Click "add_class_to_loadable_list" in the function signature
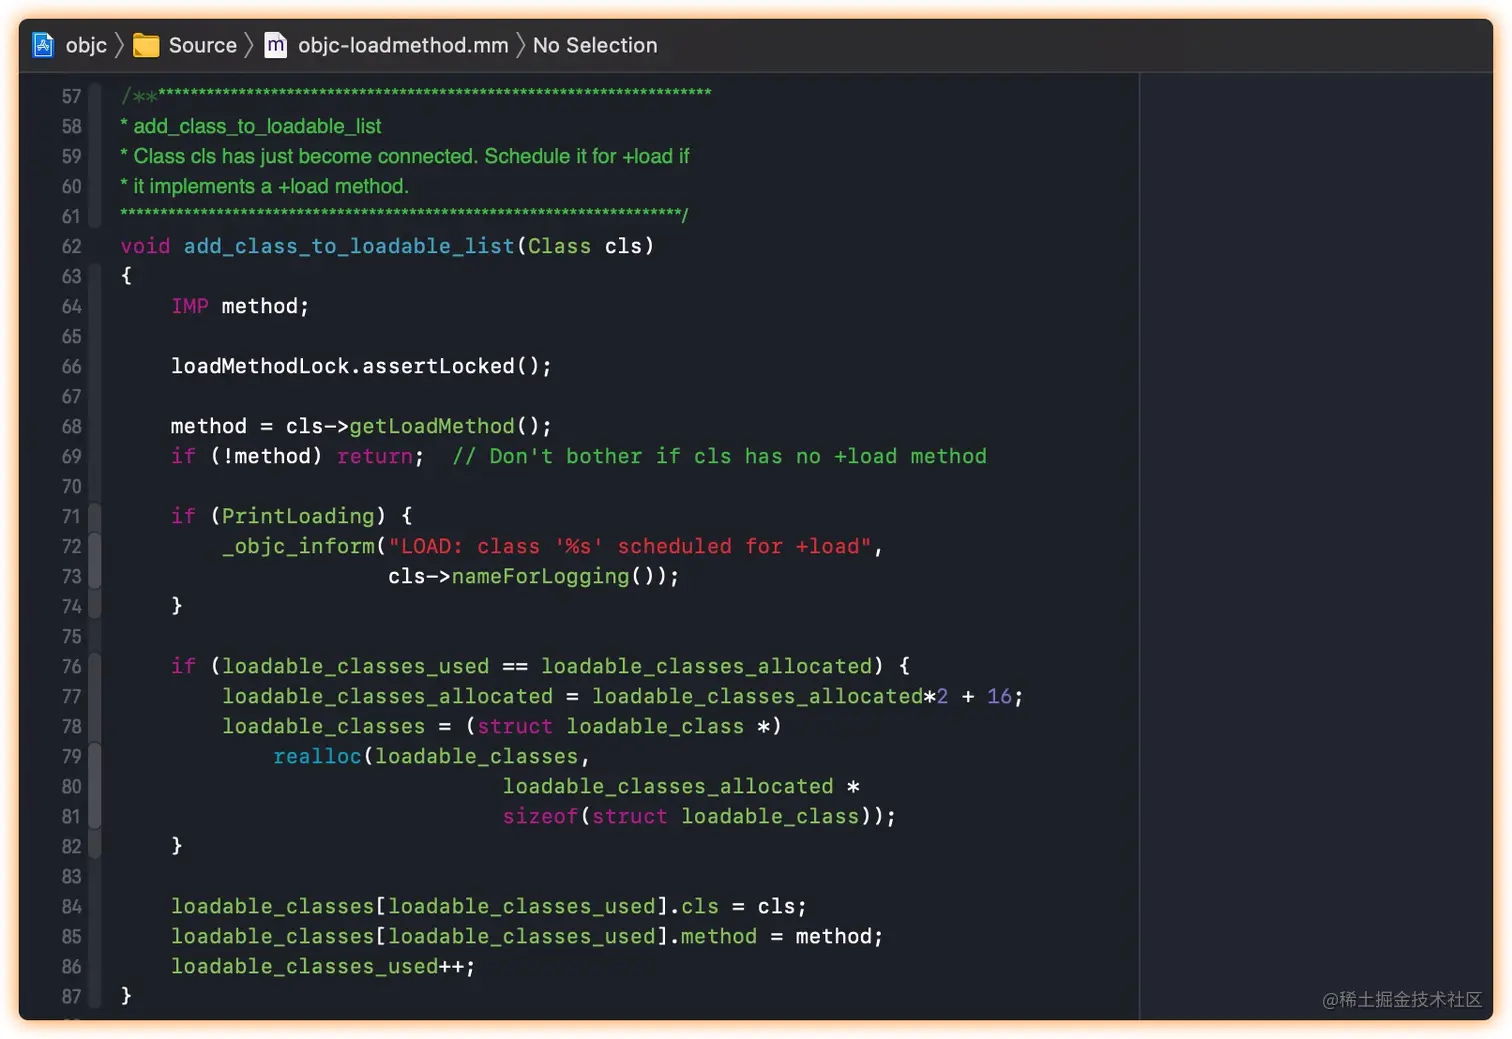 [349, 246]
